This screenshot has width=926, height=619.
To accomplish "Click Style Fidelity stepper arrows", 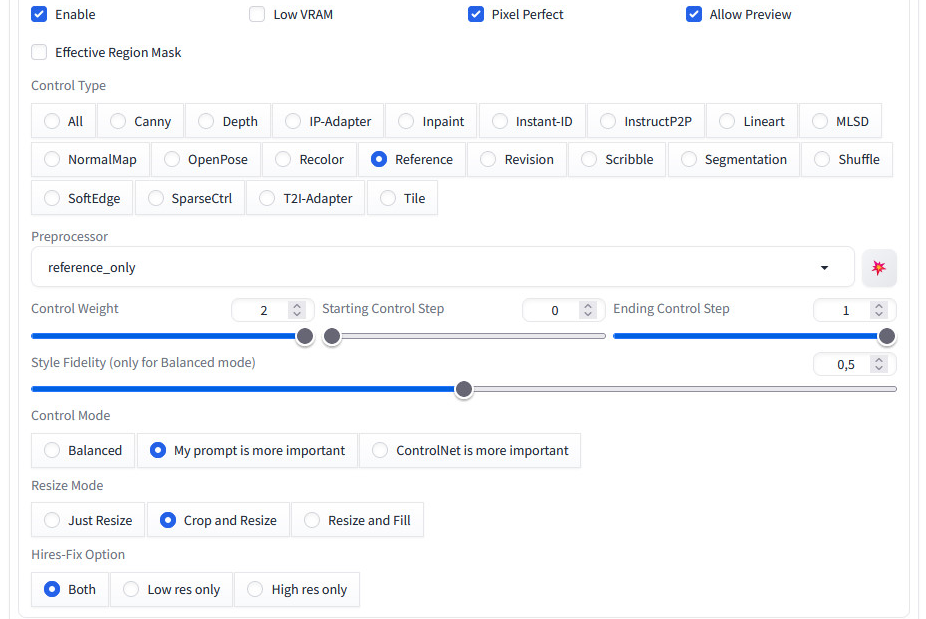I will pos(879,364).
